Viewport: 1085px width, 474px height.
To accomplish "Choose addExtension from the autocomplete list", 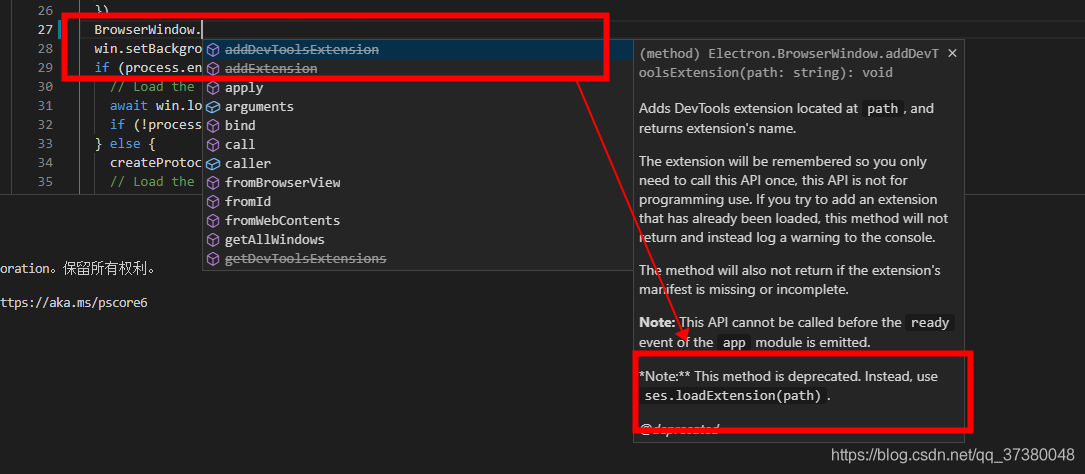I will (418, 69).
